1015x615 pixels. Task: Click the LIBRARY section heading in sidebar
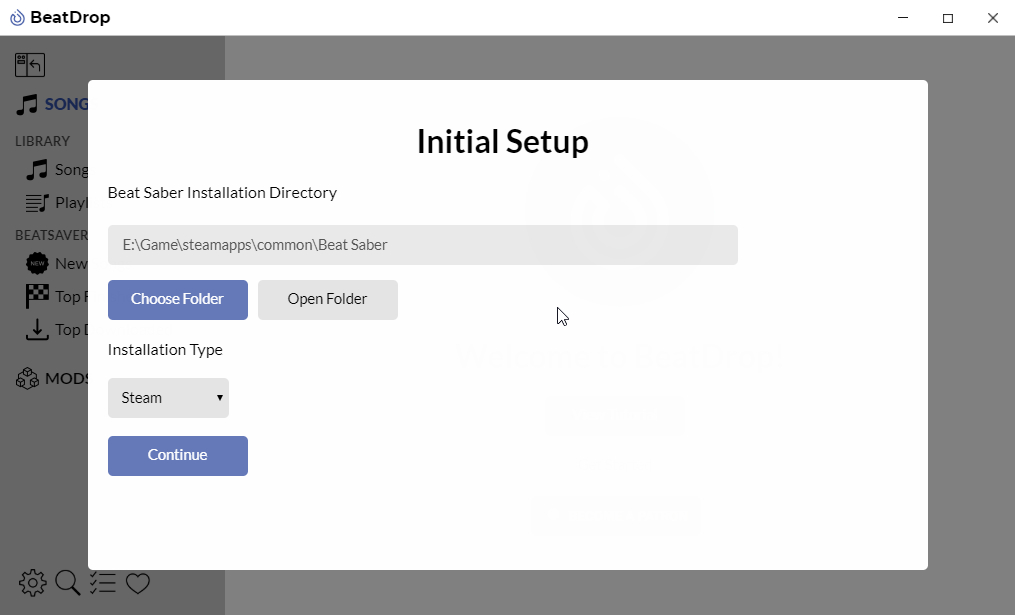[43, 141]
